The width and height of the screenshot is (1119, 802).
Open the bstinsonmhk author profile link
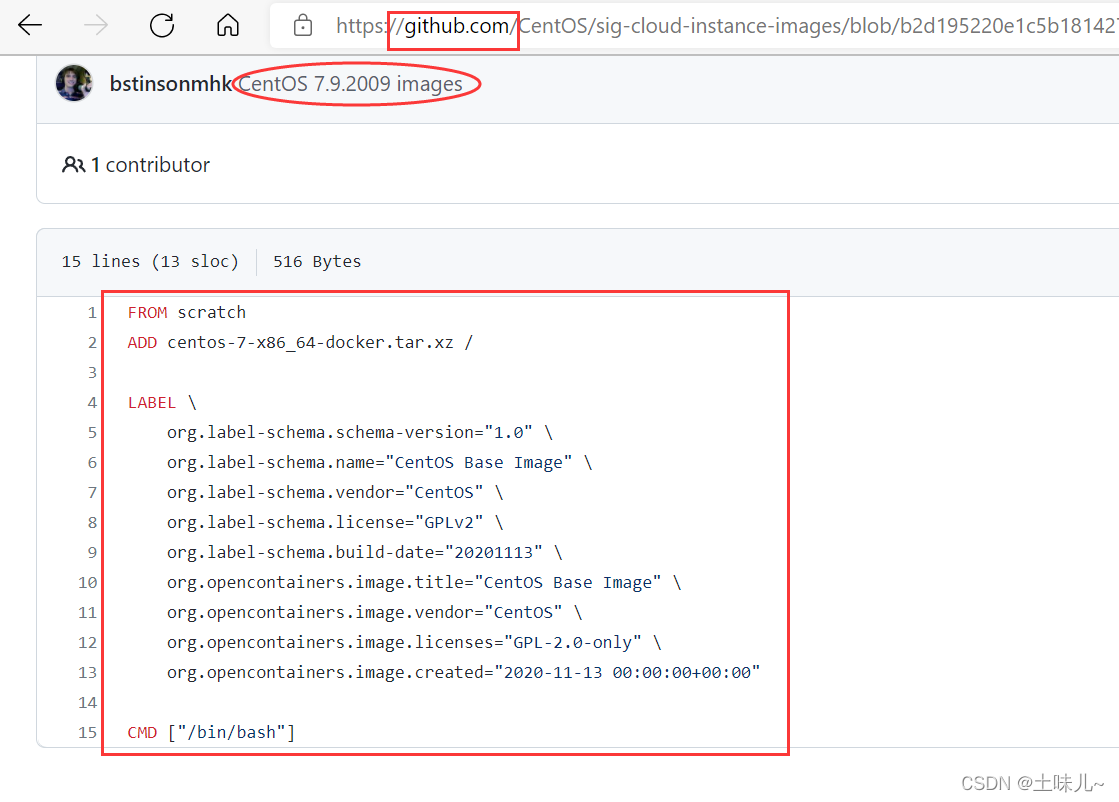(171, 83)
